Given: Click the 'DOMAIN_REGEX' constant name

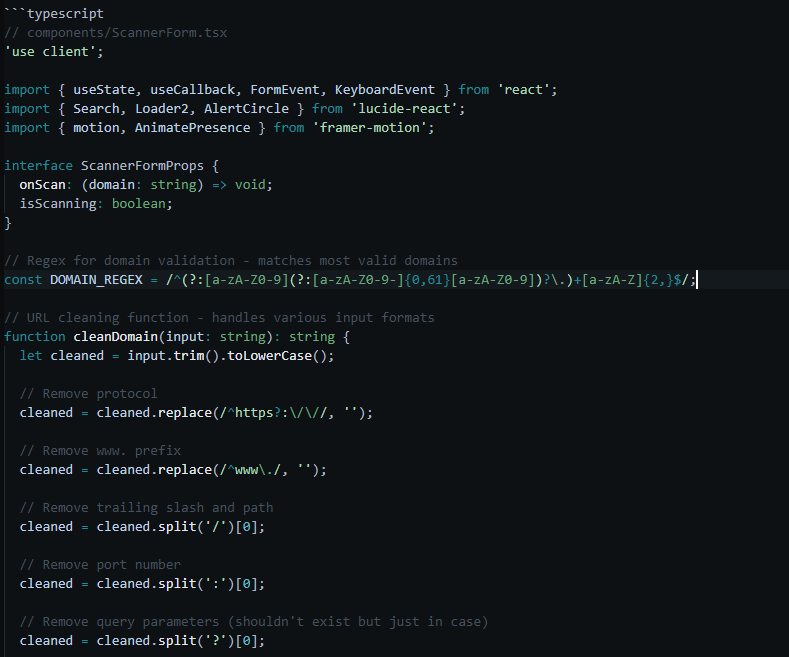Looking at the screenshot, I should 96,280.
